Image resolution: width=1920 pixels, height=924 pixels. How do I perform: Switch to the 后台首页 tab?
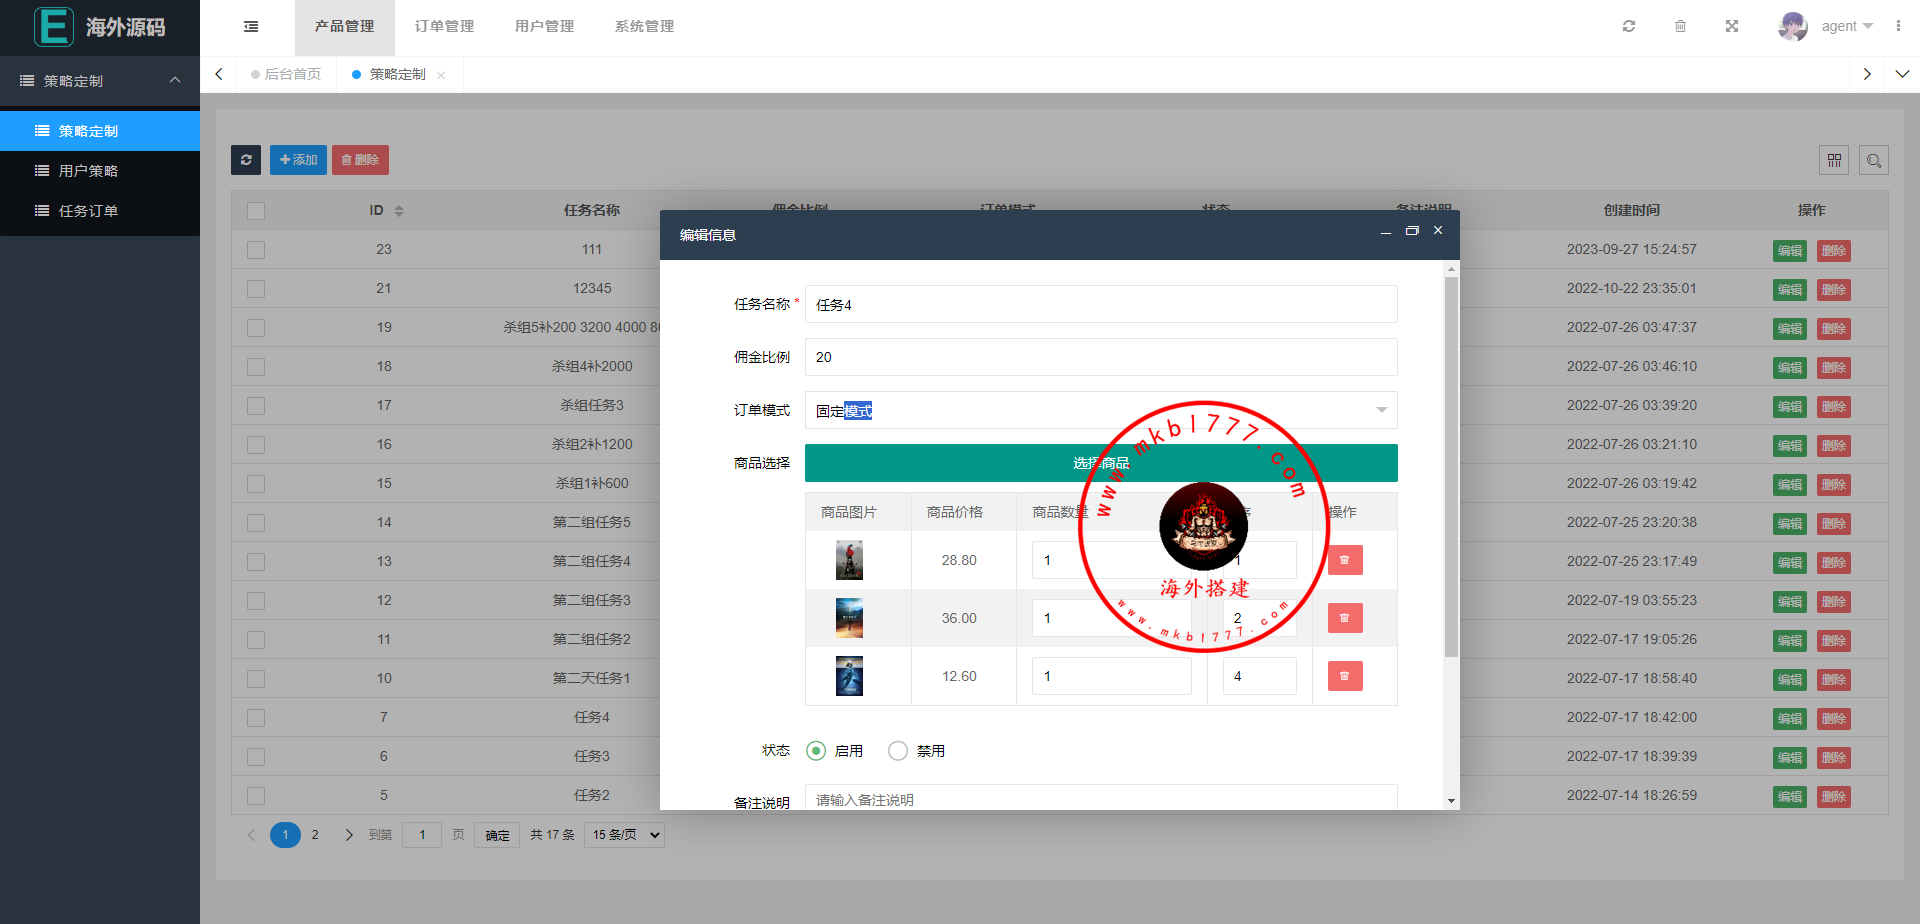[x=287, y=74]
